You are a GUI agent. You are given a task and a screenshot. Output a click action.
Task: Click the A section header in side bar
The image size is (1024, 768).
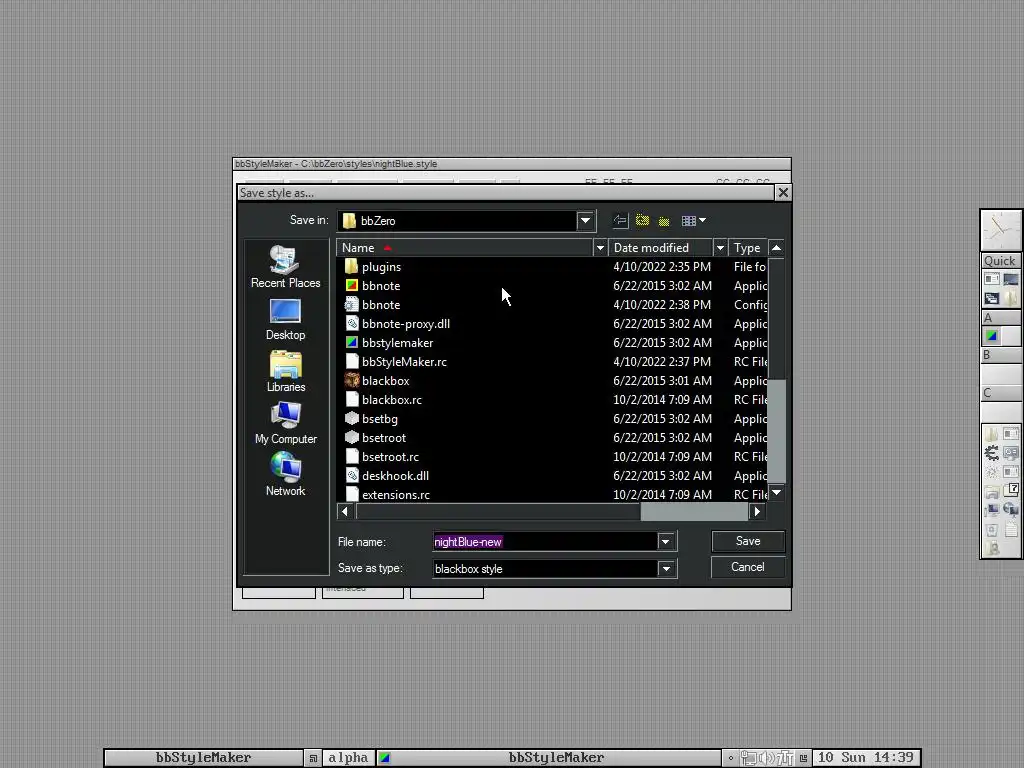[x=1001, y=318]
